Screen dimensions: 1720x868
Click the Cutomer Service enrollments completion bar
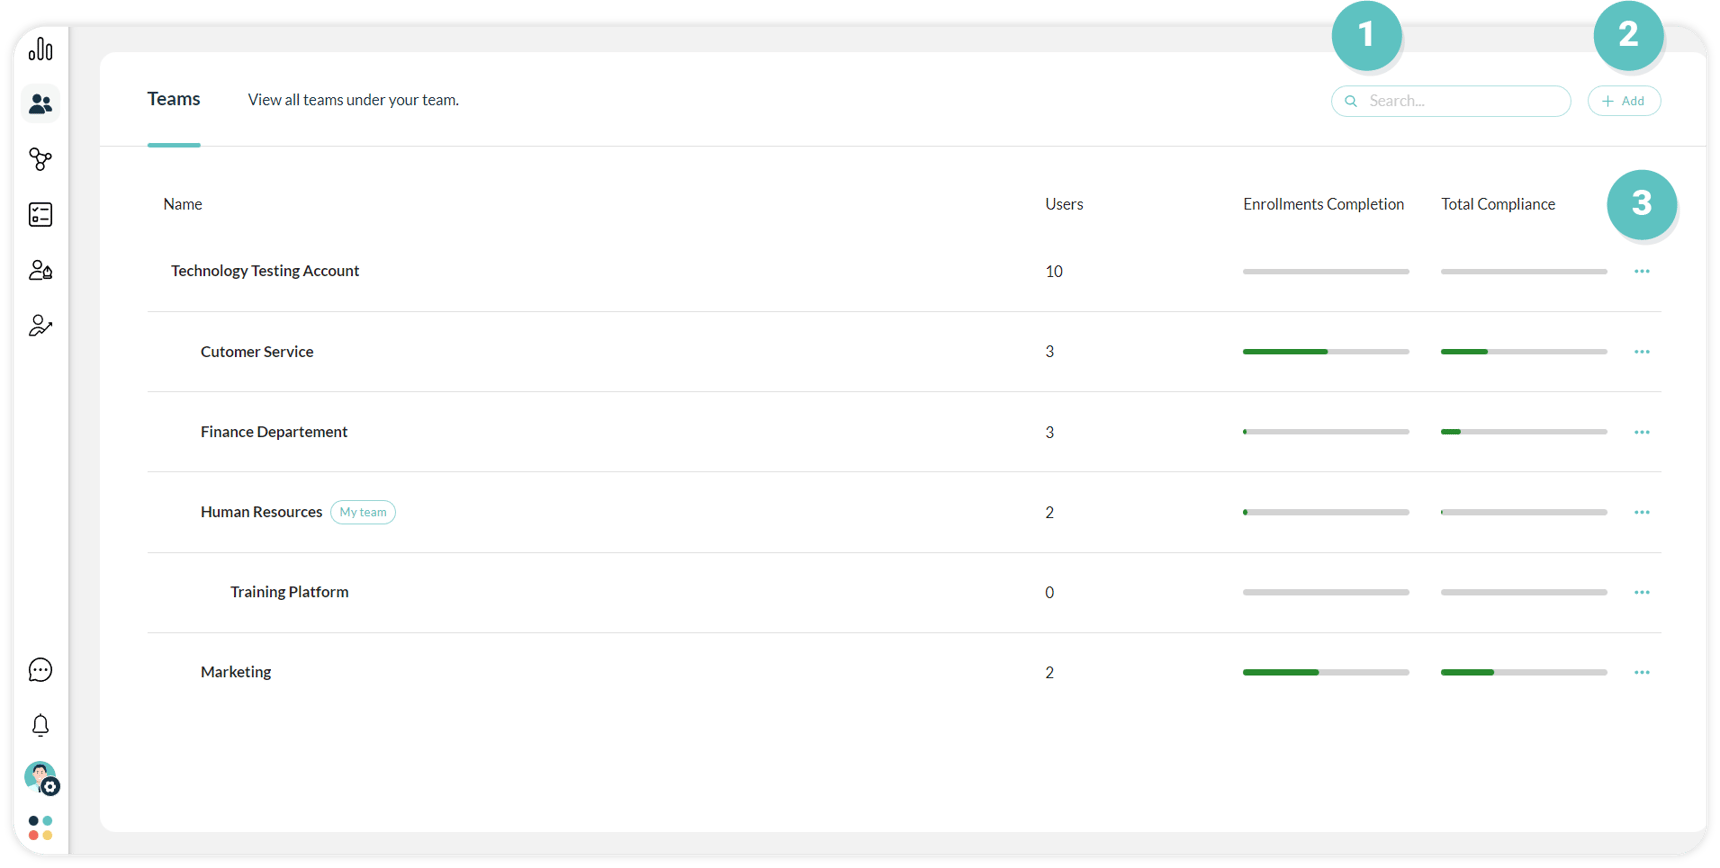click(1325, 352)
